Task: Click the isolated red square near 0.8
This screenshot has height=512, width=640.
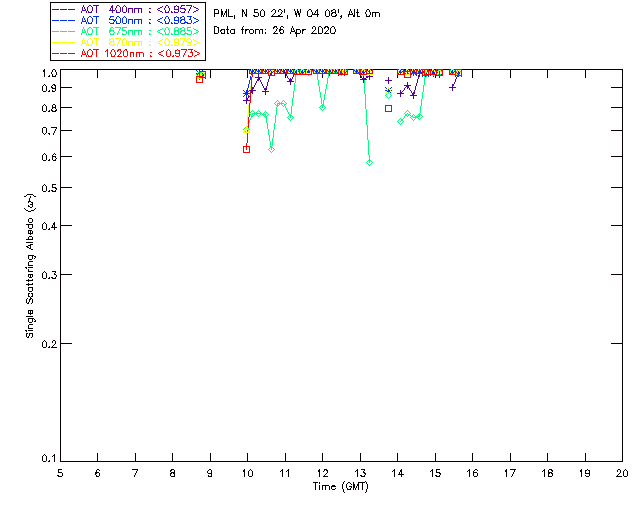Action: (389, 109)
